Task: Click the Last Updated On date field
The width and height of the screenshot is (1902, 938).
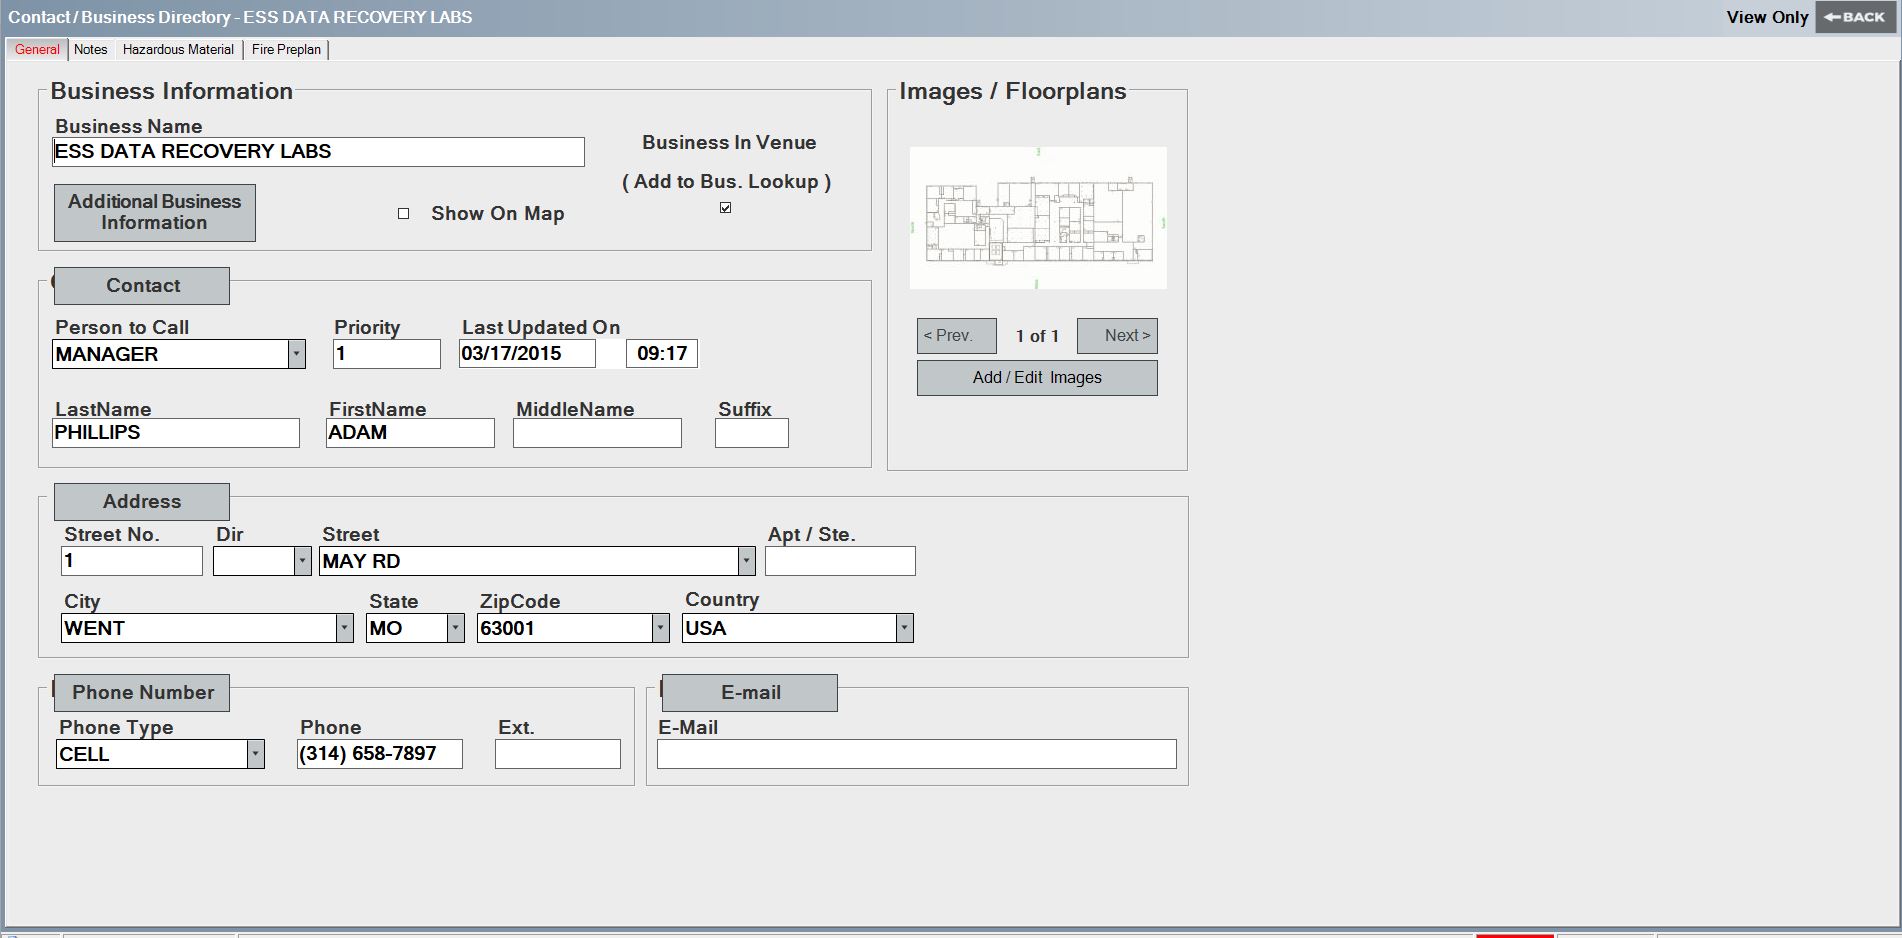Action: pyautogui.click(x=527, y=354)
